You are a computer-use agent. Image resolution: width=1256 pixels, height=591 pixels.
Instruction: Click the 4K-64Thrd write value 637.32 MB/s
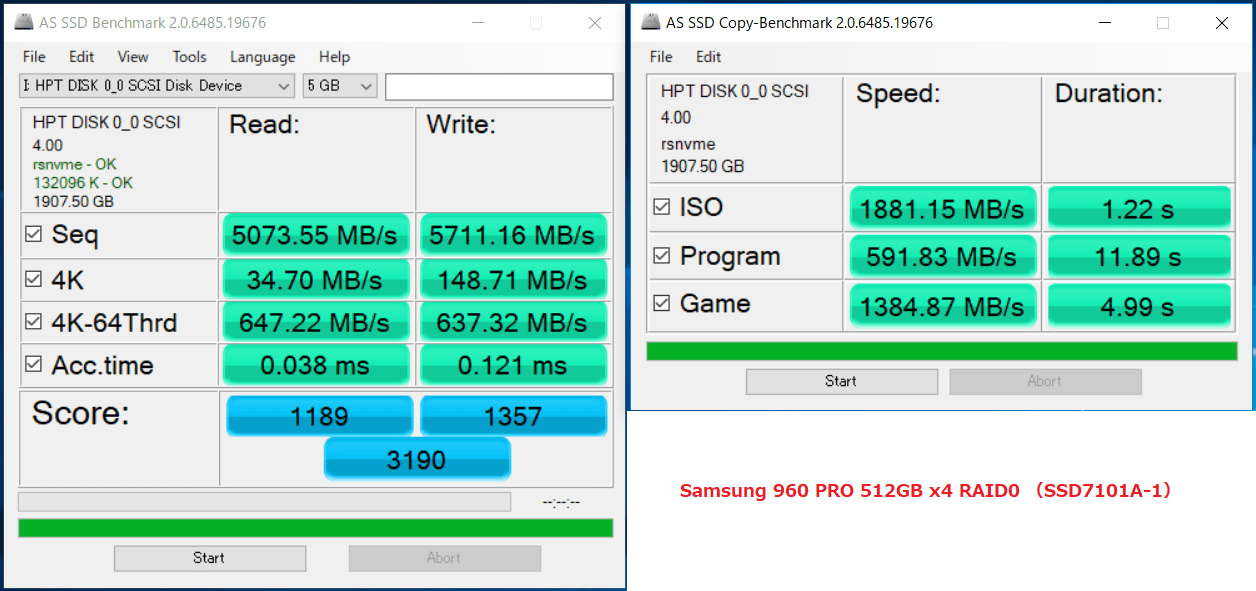coord(512,323)
